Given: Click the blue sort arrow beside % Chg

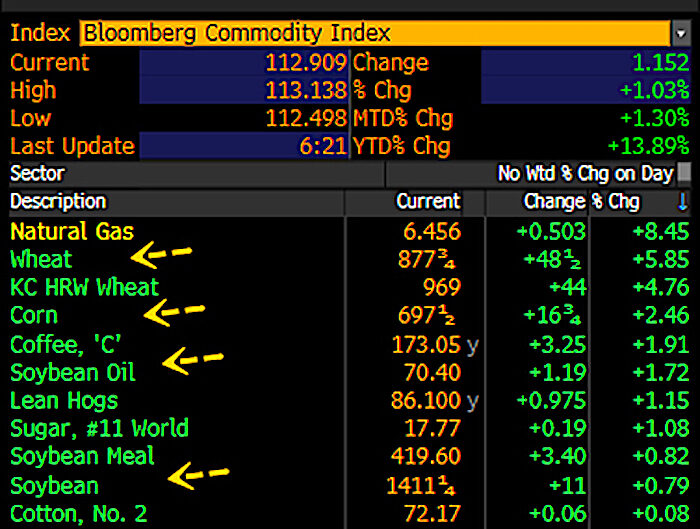Looking at the screenshot, I should 682,201.
